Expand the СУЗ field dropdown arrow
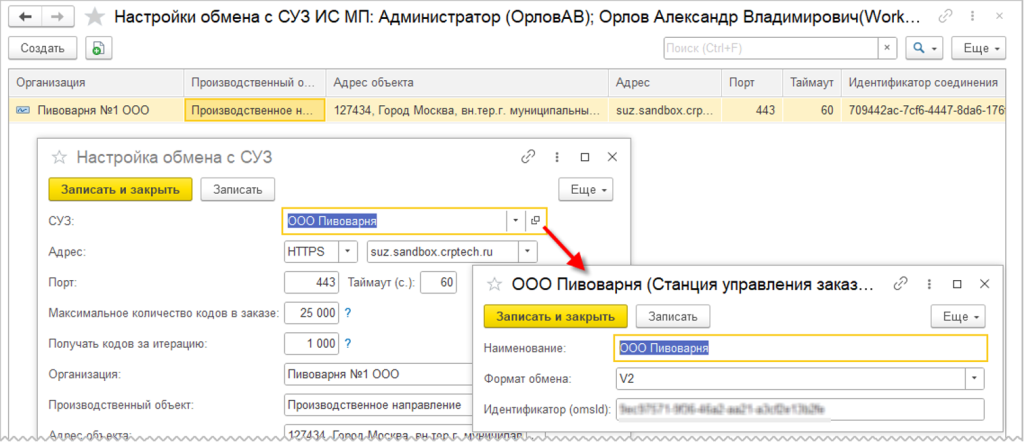Screen dimensions: 1024x442 pos(514,220)
